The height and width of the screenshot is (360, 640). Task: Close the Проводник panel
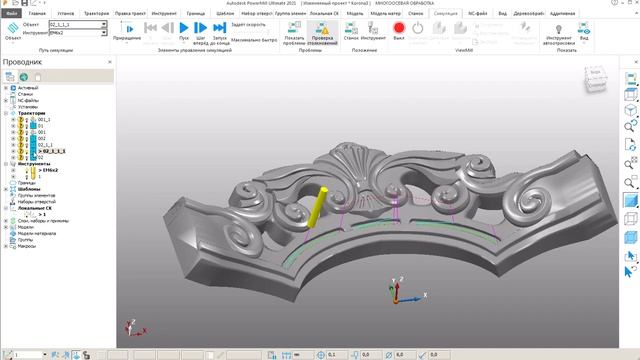click(x=110, y=62)
